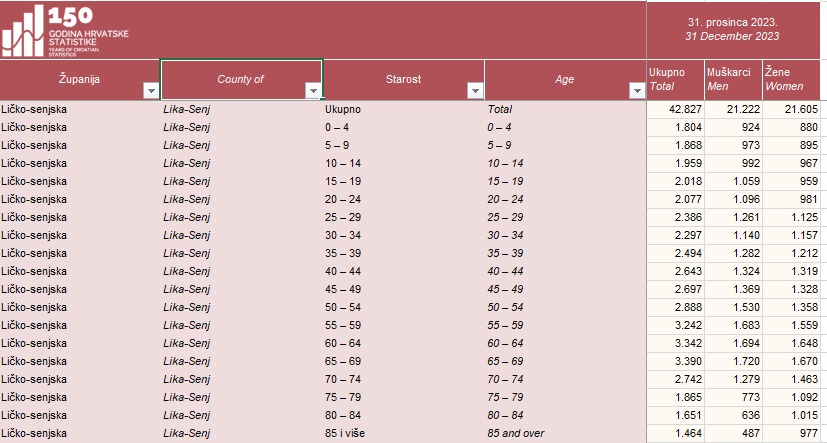Select total value 1.959 for ages 10–14
The width and height of the screenshot is (827, 443).
click(x=676, y=163)
